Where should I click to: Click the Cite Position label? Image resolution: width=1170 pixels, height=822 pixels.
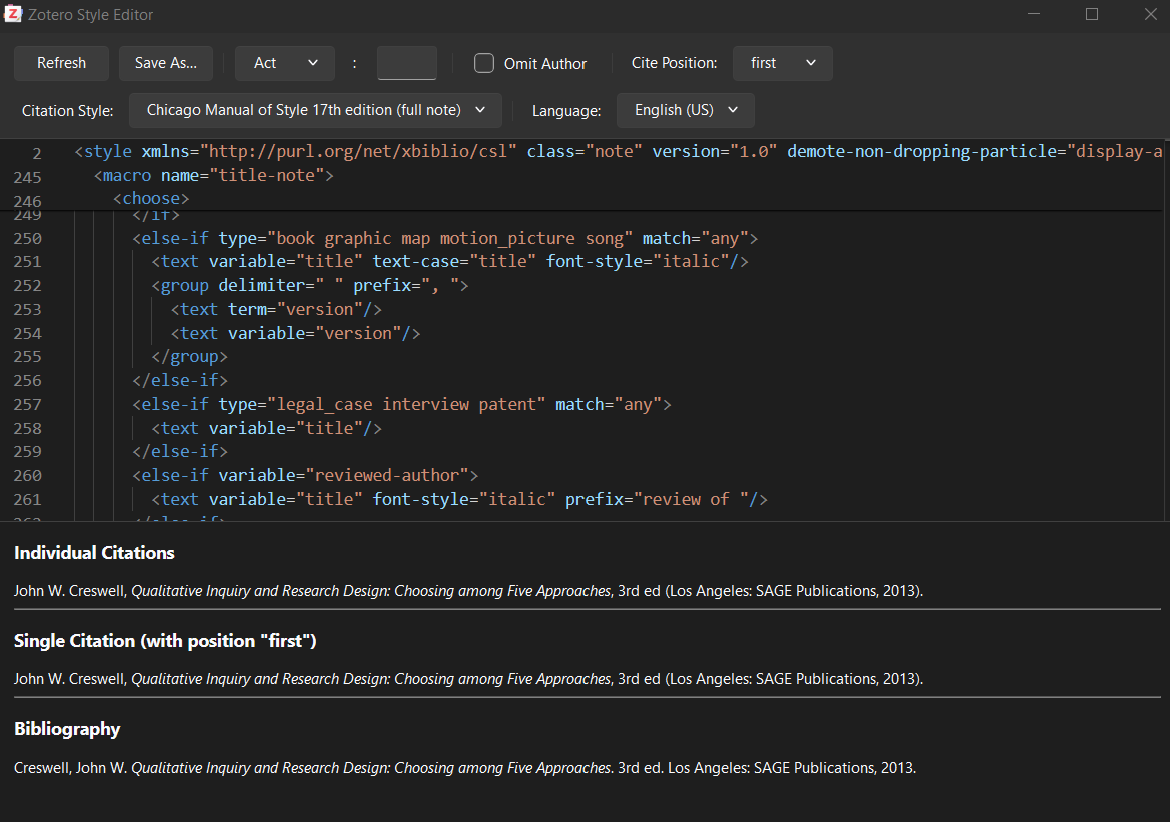[675, 63]
